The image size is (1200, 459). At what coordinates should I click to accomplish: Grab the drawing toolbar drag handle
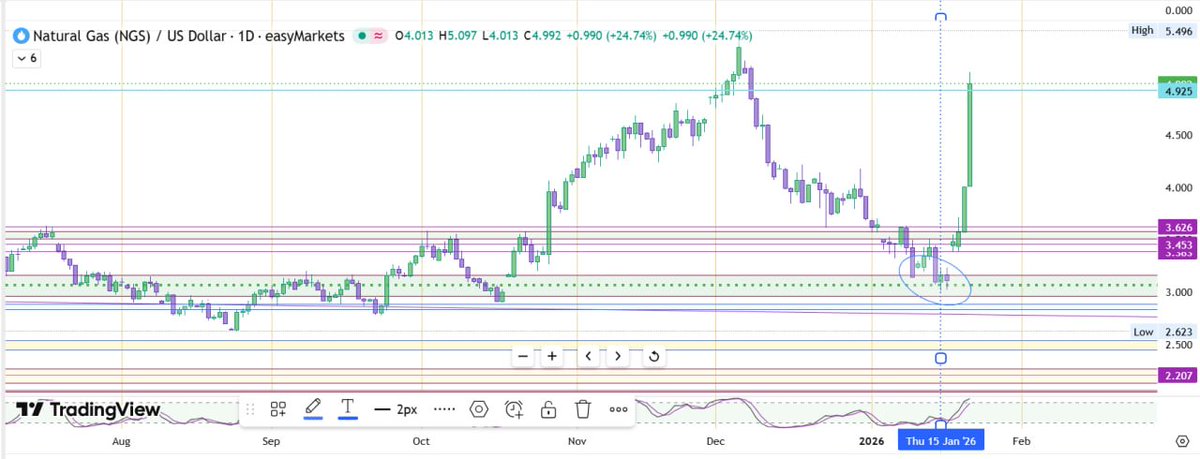pyautogui.click(x=249, y=409)
